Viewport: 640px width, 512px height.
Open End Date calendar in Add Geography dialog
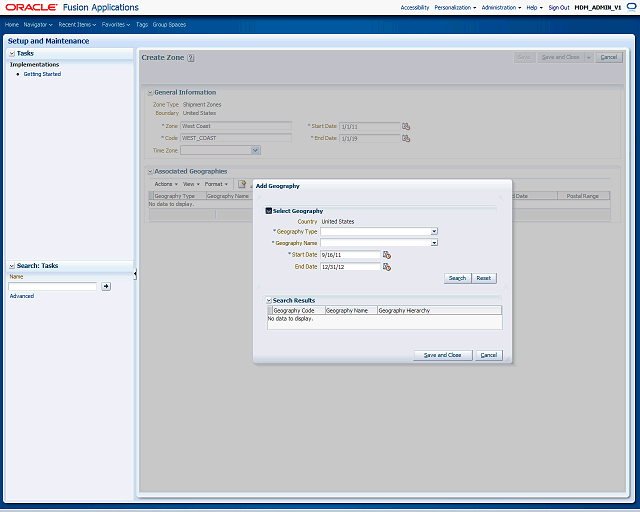point(387,267)
